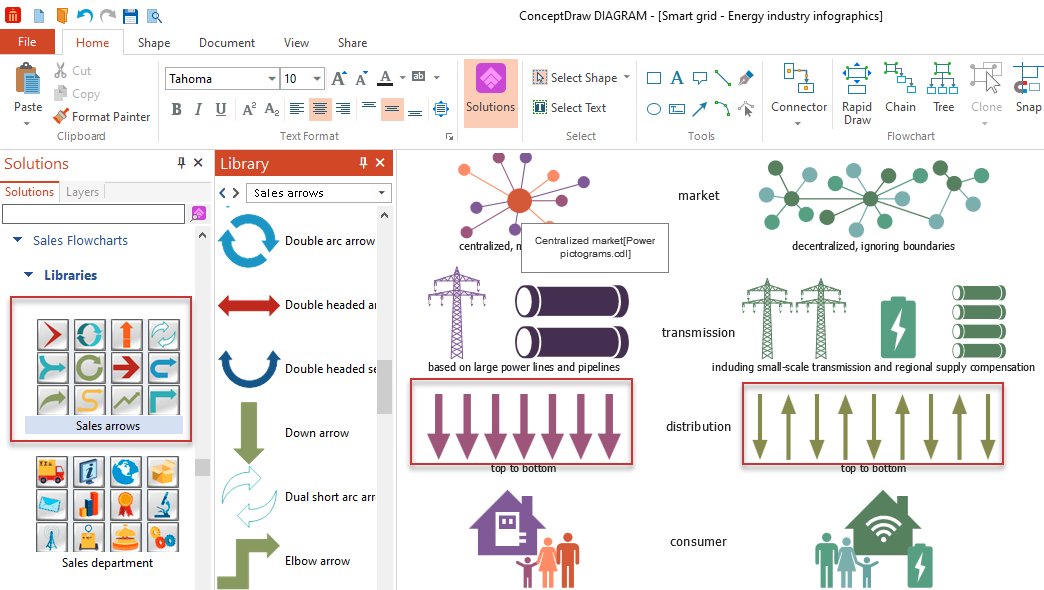
Task: Select the Ellipse drawing tool
Action: [654, 109]
